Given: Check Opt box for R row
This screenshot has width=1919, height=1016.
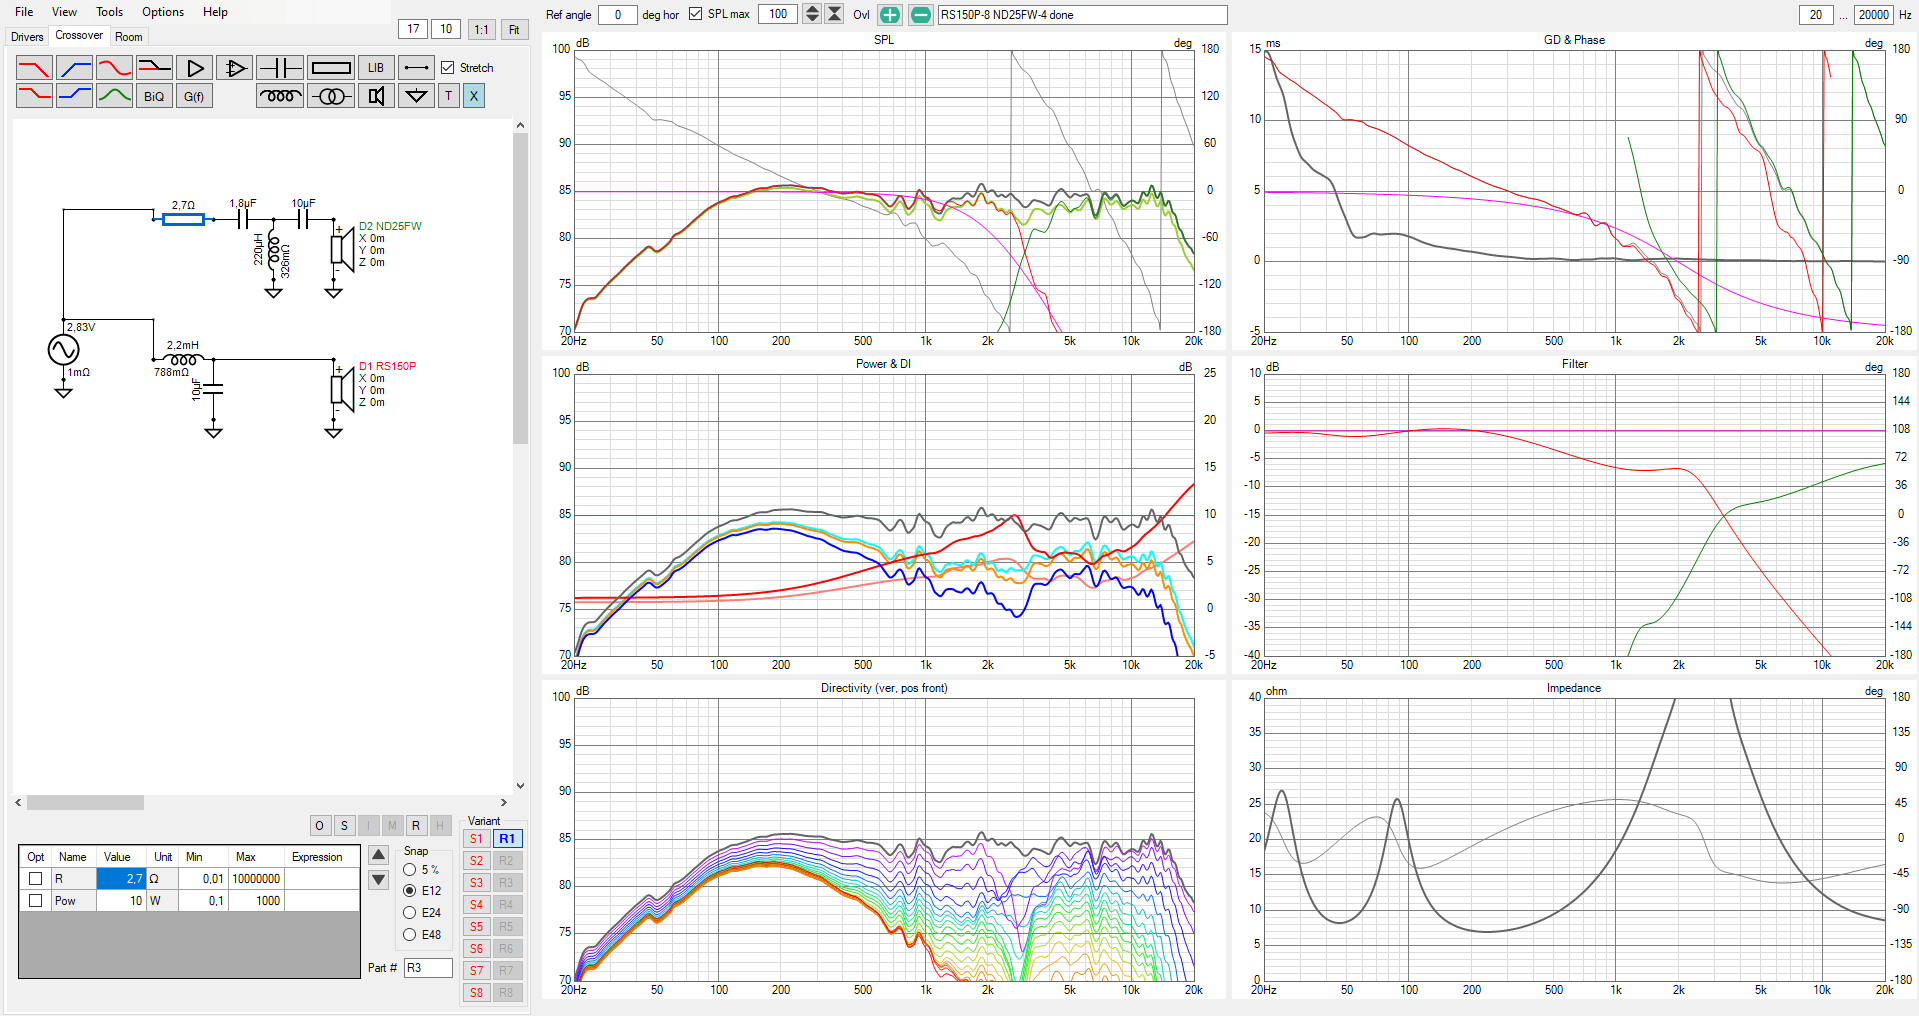Looking at the screenshot, I should tap(36, 878).
